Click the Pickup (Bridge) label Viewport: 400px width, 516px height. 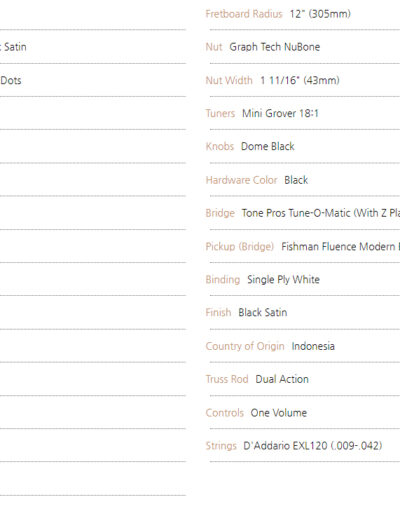(x=240, y=247)
